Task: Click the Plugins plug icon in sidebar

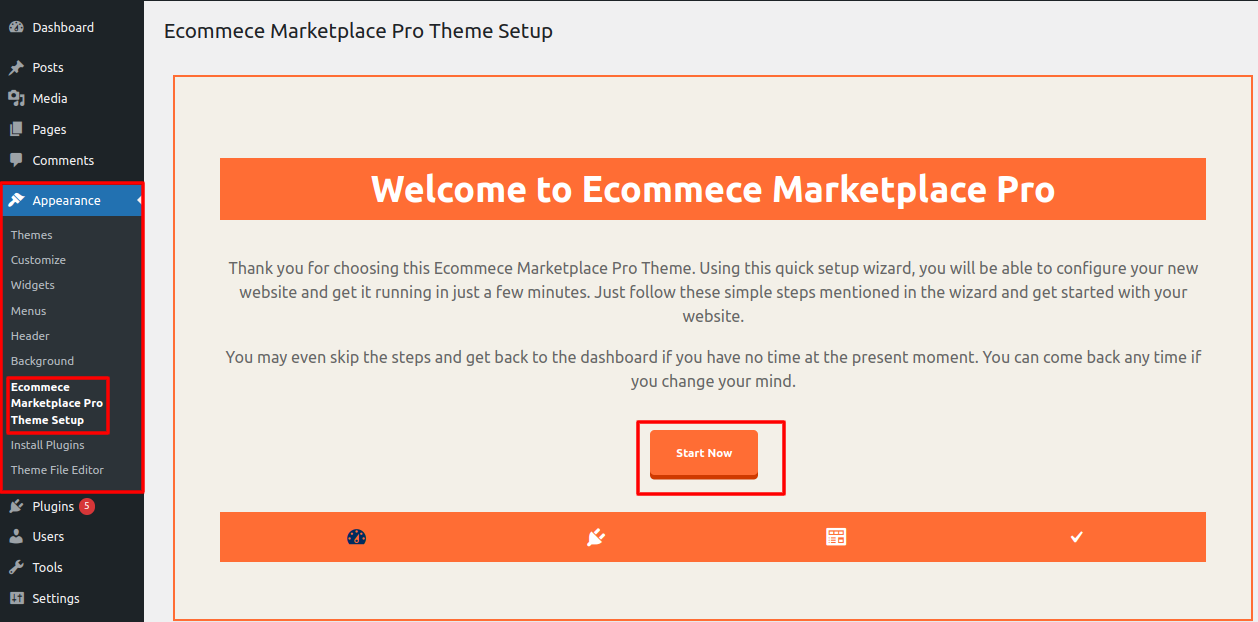Action: [x=16, y=507]
